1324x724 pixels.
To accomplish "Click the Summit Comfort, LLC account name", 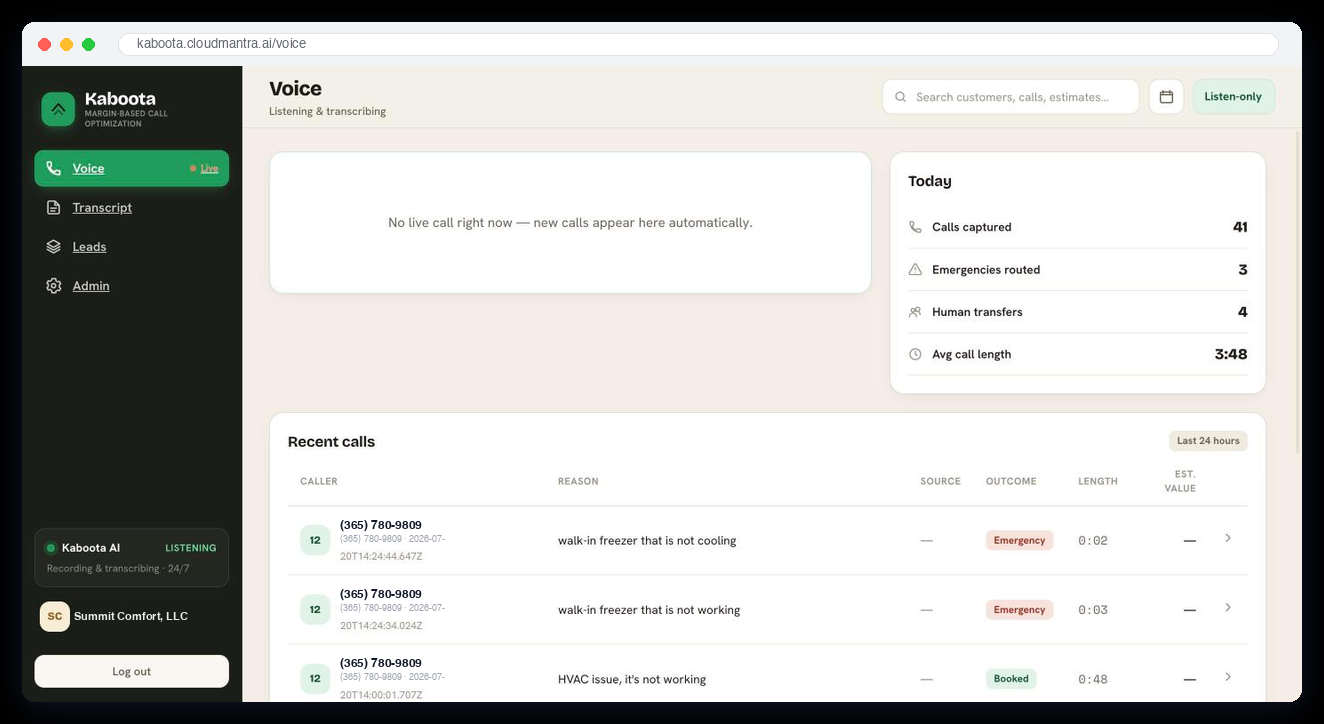I will 131,616.
